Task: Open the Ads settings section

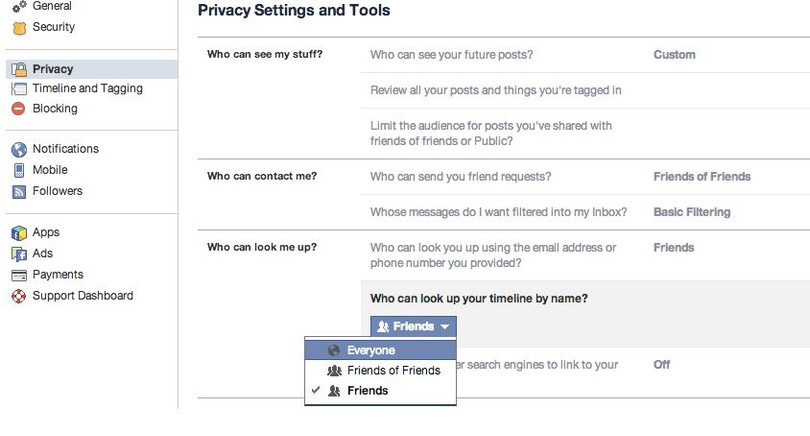Action: [43, 253]
